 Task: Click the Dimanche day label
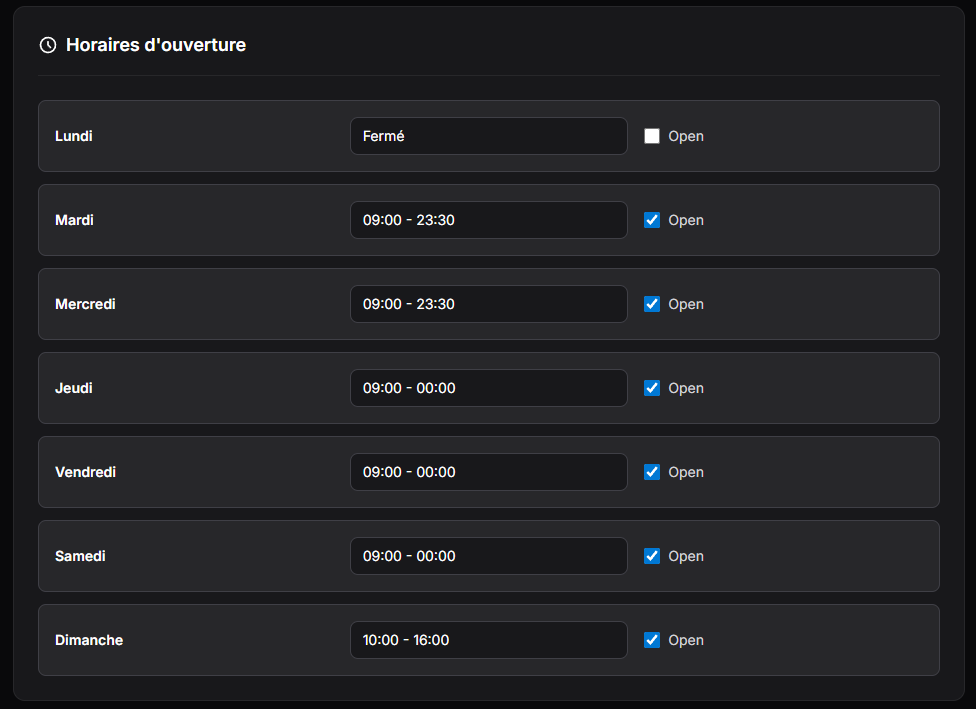click(x=89, y=640)
